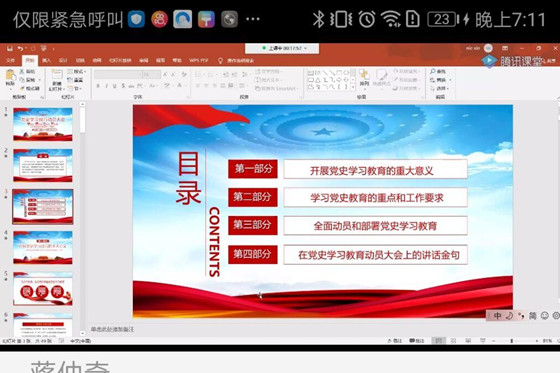The image size is (560, 373).
Task: Select slide 2 thumbnail in panel
Action: click(x=43, y=165)
